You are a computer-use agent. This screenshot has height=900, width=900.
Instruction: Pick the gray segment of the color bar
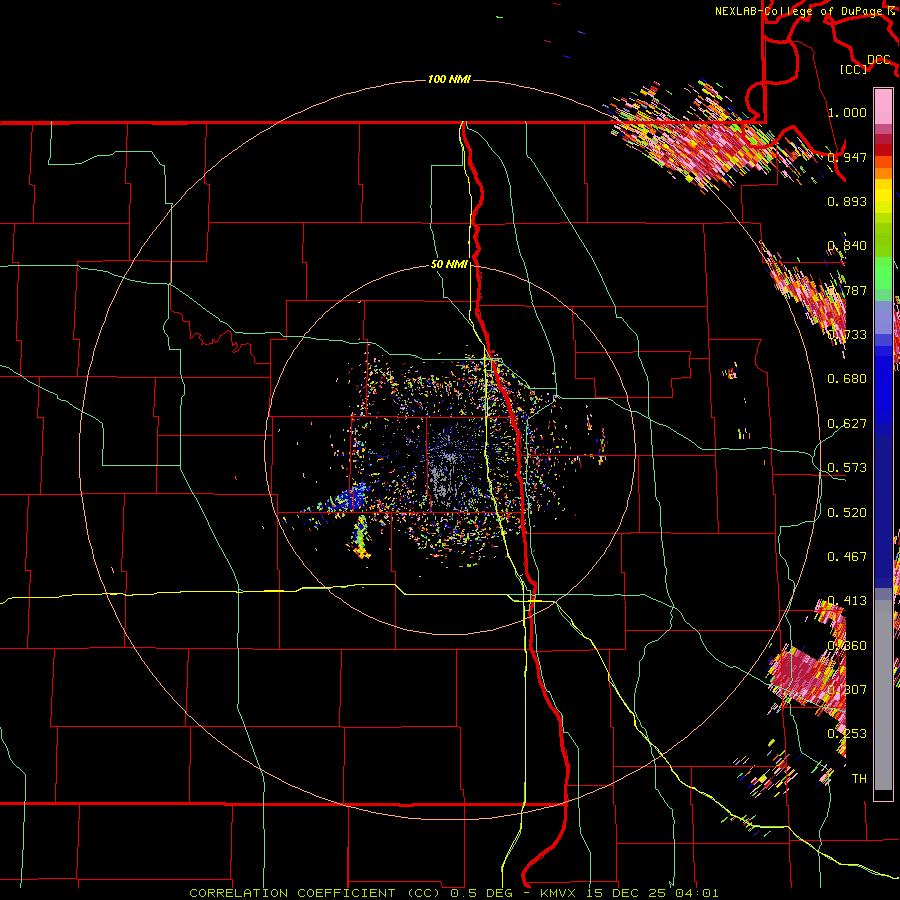pyautogui.click(x=883, y=695)
